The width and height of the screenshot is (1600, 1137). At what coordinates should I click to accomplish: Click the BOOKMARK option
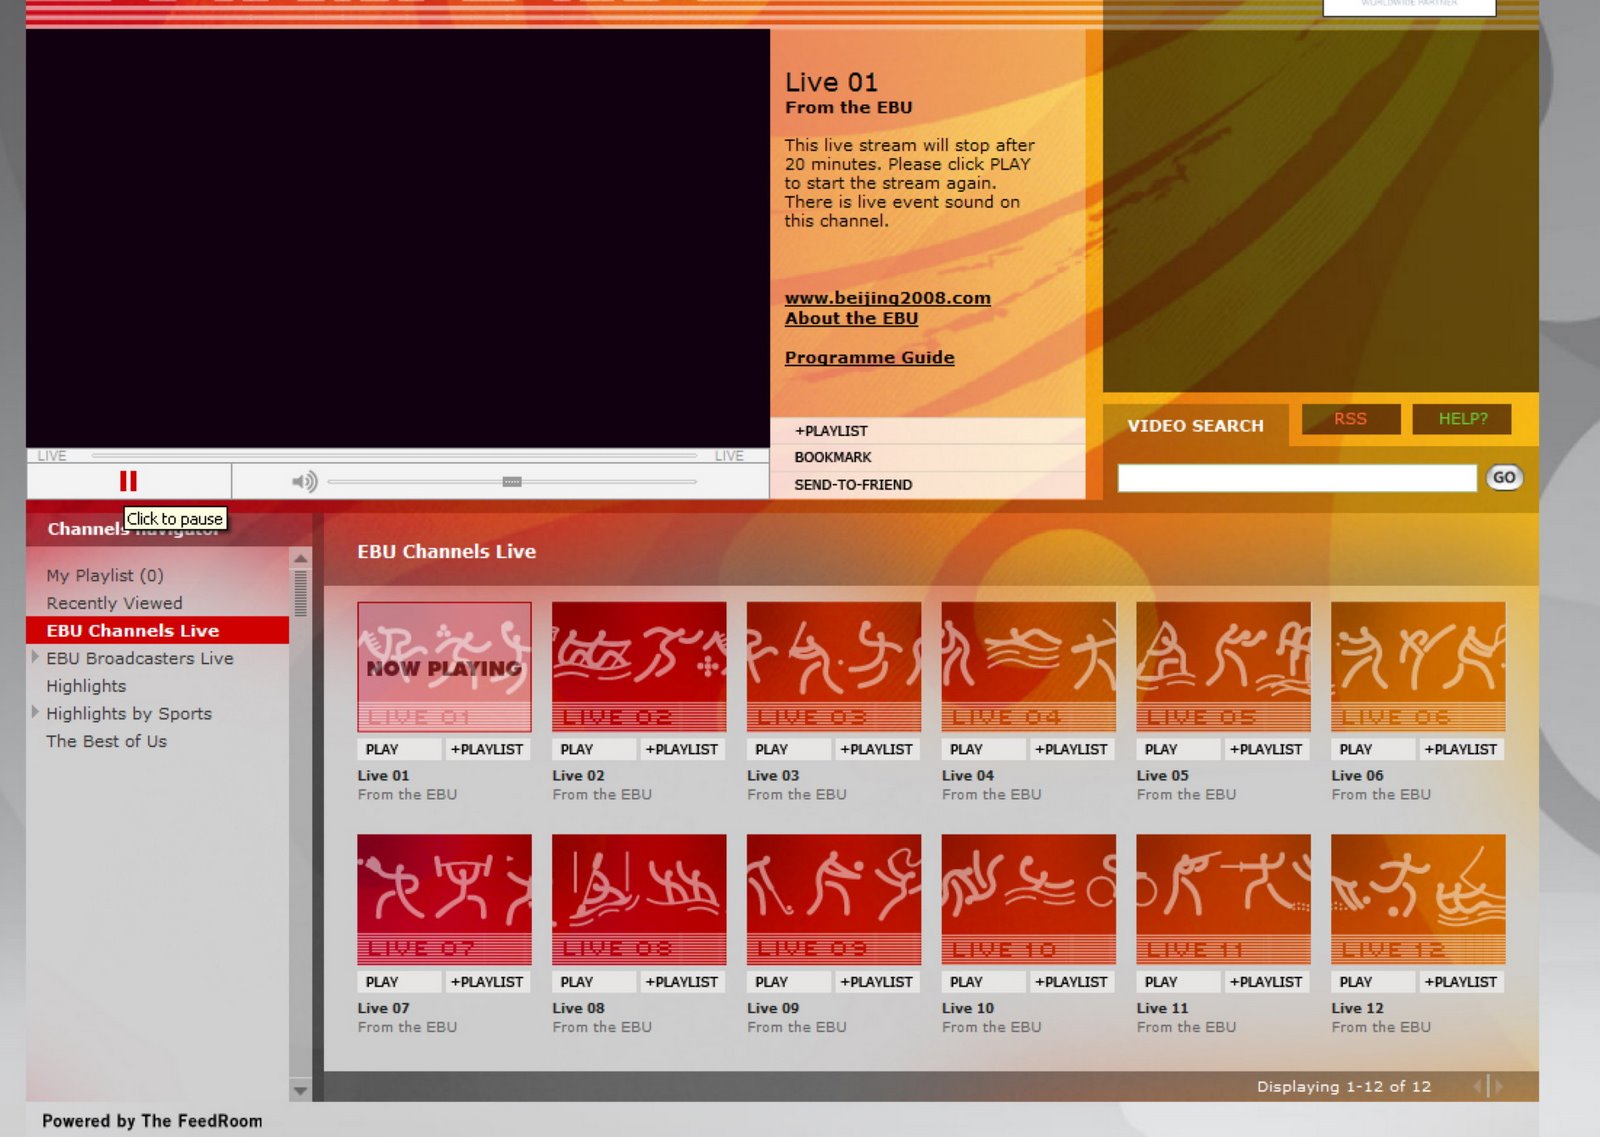tap(928, 457)
